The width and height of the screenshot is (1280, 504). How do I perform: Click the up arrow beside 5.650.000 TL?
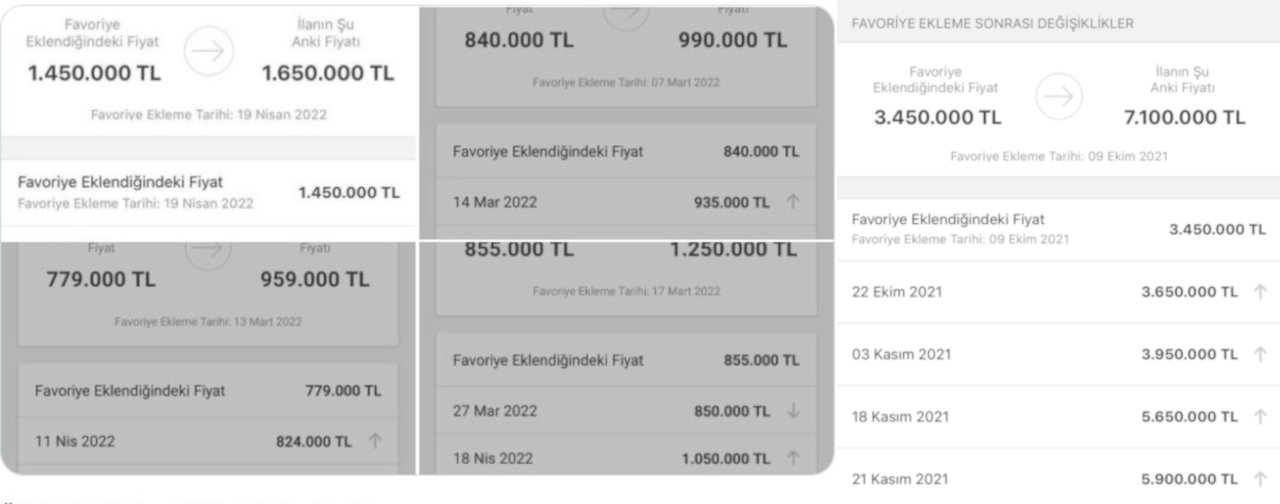[x=1259, y=416]
